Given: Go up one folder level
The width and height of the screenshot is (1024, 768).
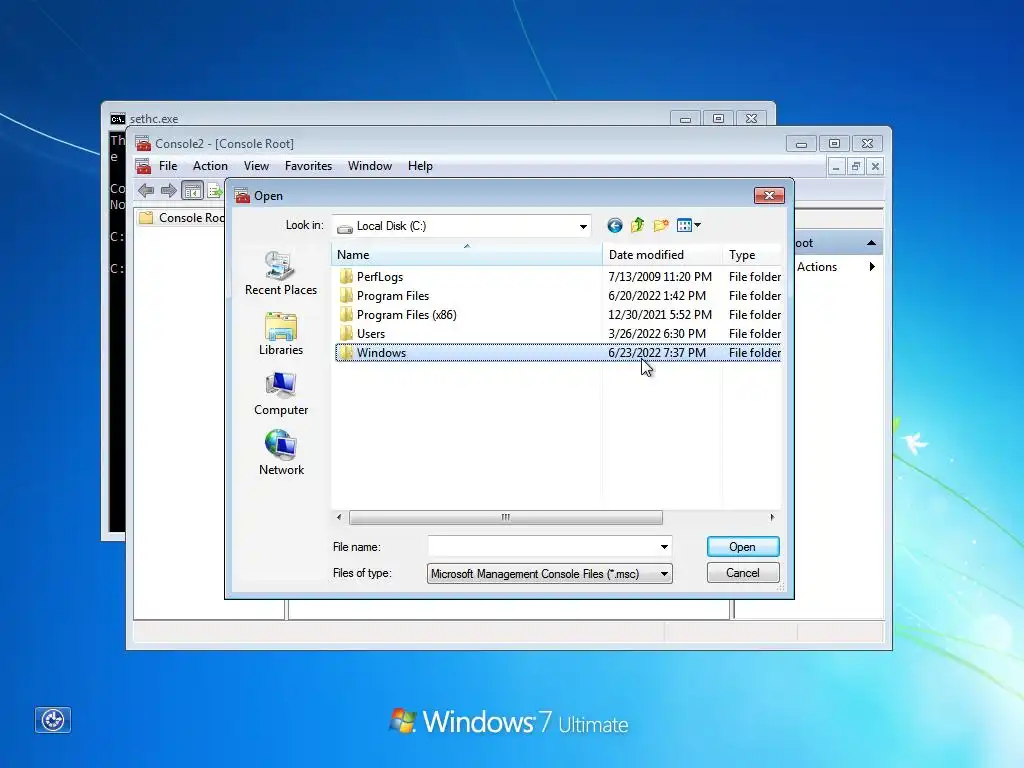Looking at the screenshot, I should pyautogui.click(x=637, y=226).
